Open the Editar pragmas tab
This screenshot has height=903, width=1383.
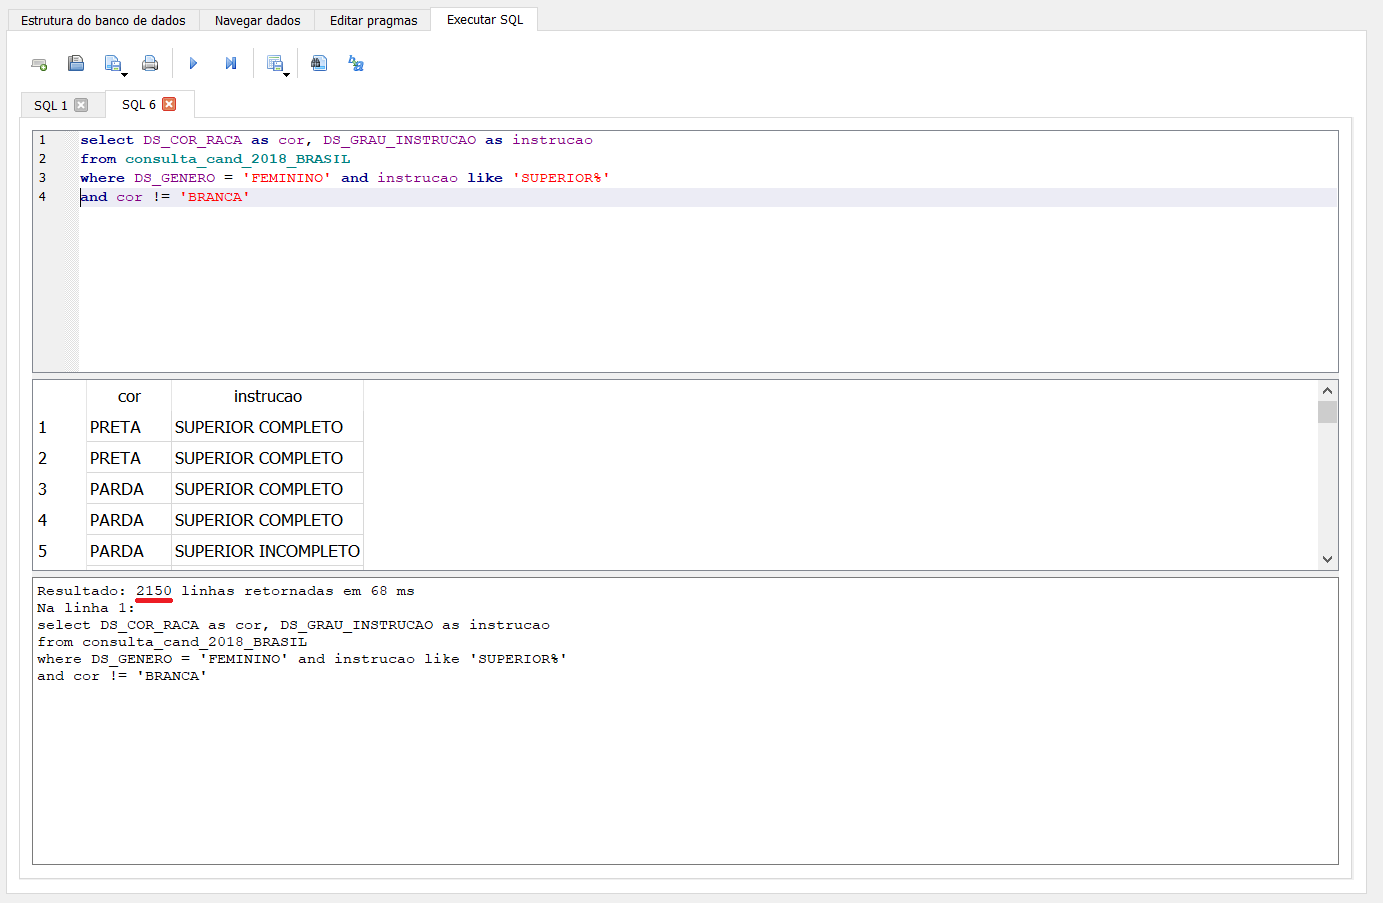373,20
